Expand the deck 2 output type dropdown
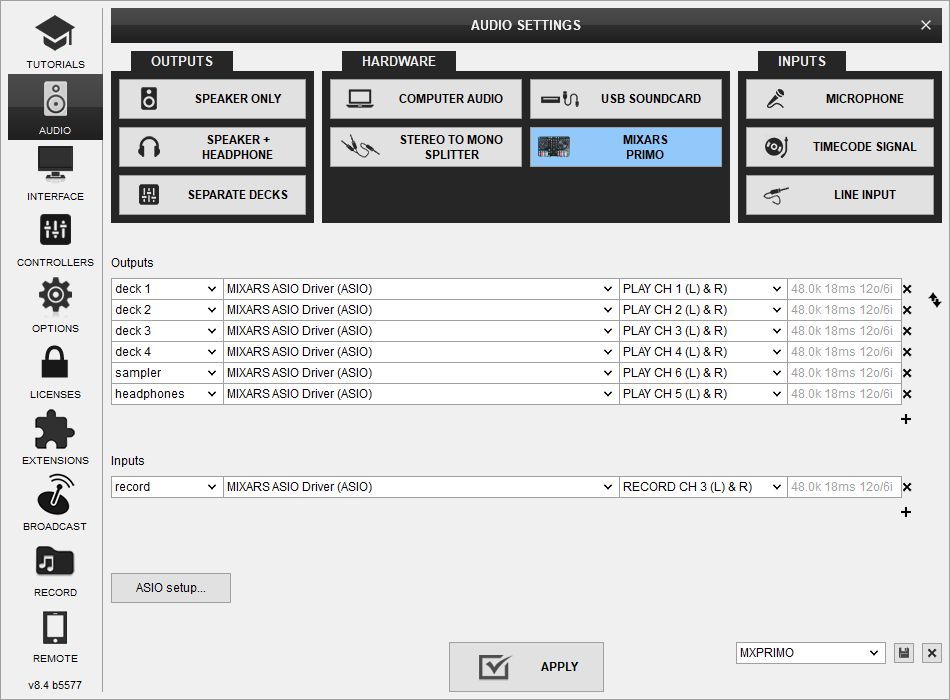 click(166, 310)
